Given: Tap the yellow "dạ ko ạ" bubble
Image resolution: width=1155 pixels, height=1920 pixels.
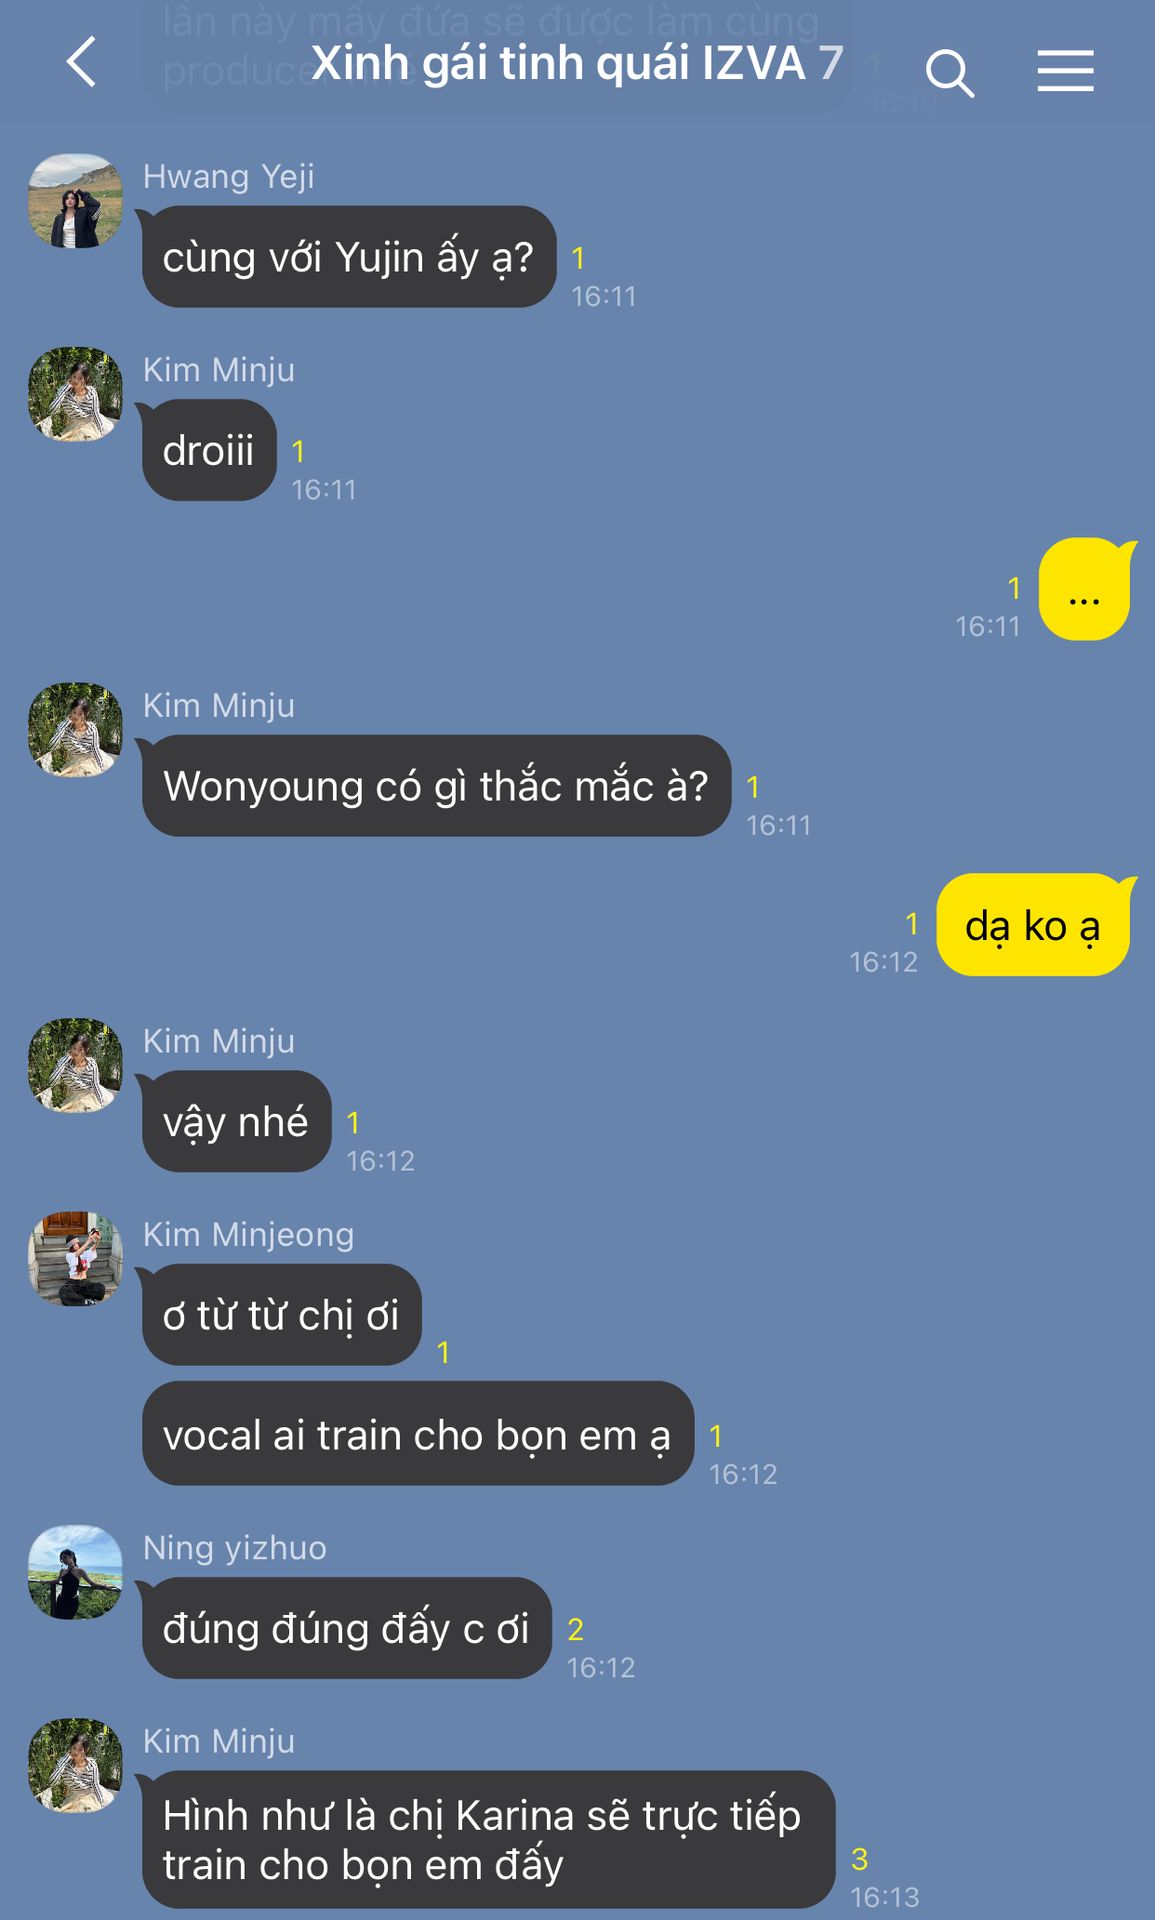Looking at the screenshot, I should click(x=1034, y=925).
